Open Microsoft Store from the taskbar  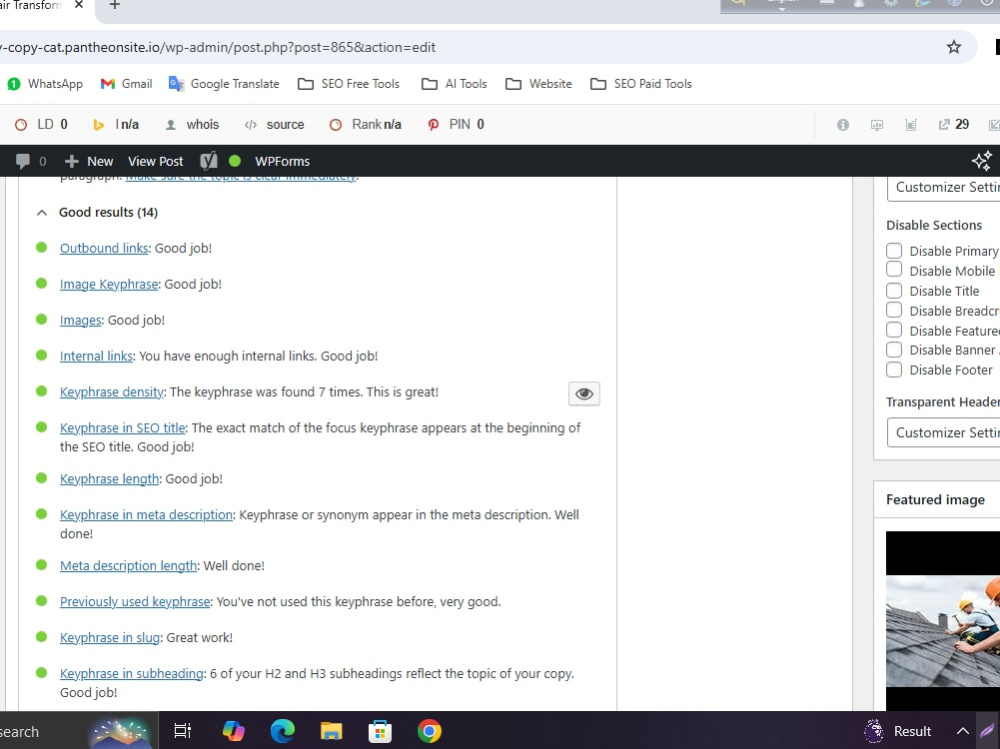click(380, 730)
